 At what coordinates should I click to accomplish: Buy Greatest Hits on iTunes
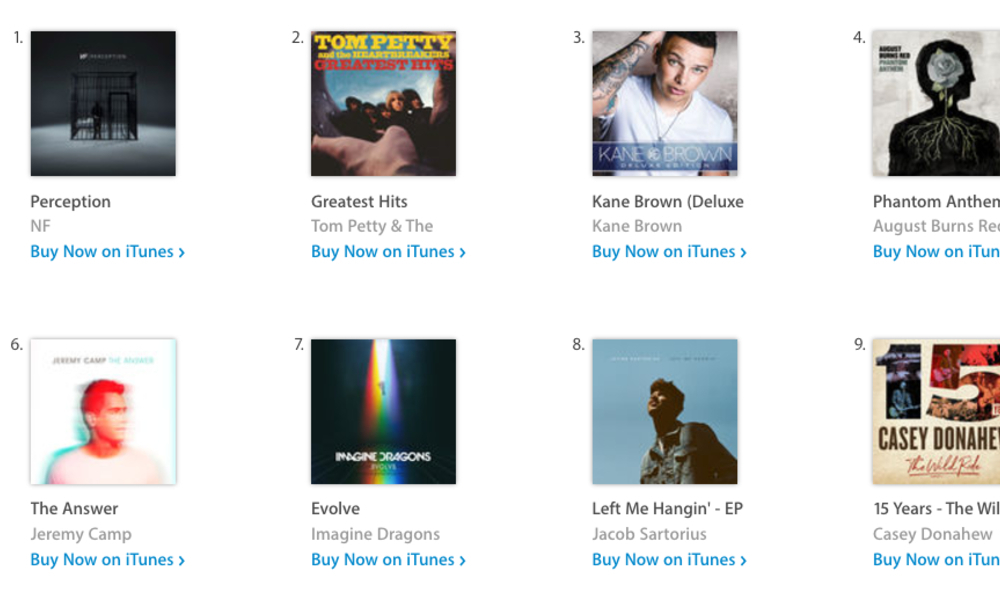388,252
